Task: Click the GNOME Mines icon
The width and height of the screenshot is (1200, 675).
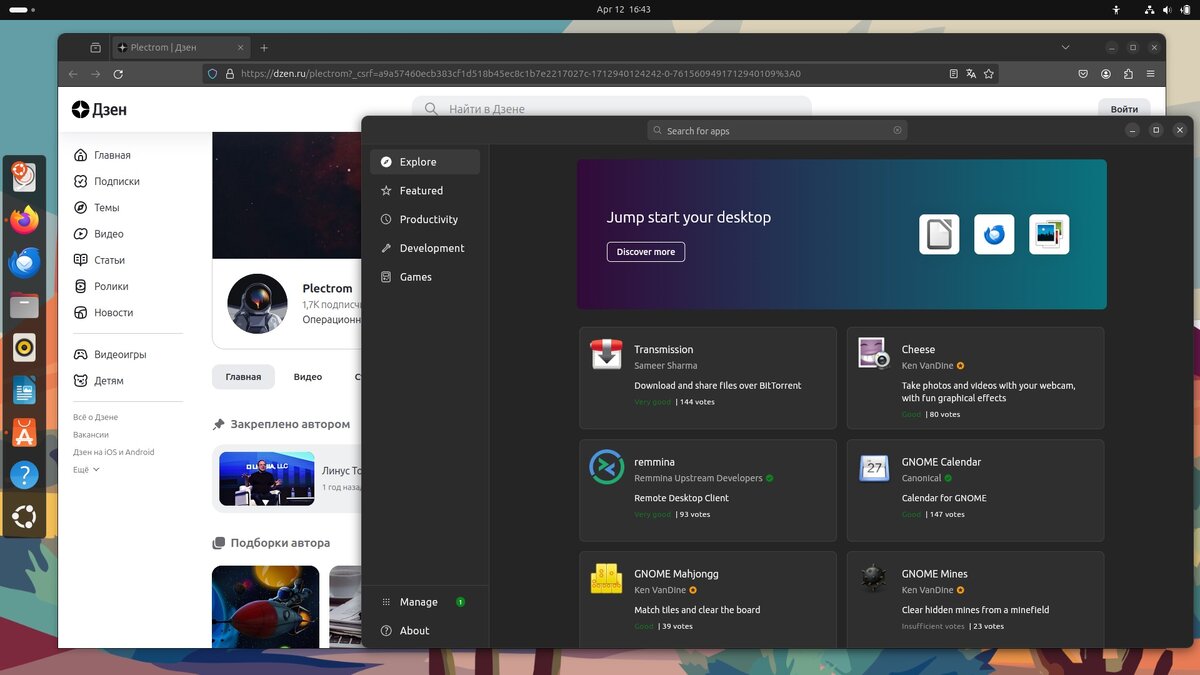Action: [x=874, y=579]
